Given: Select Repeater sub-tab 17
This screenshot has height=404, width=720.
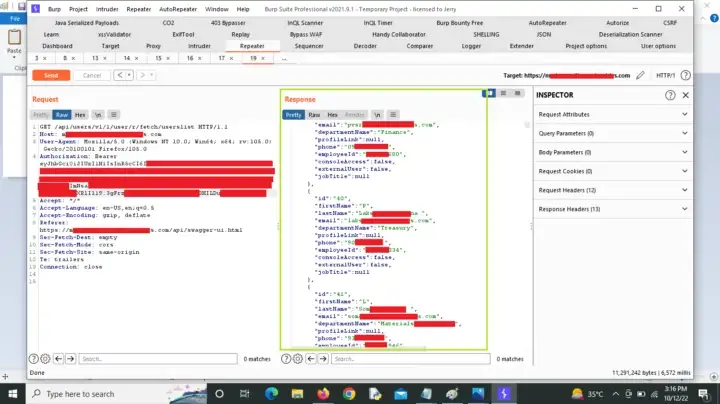Looking at the screenshot, I should pyautogui.click(x=222, y=58).
